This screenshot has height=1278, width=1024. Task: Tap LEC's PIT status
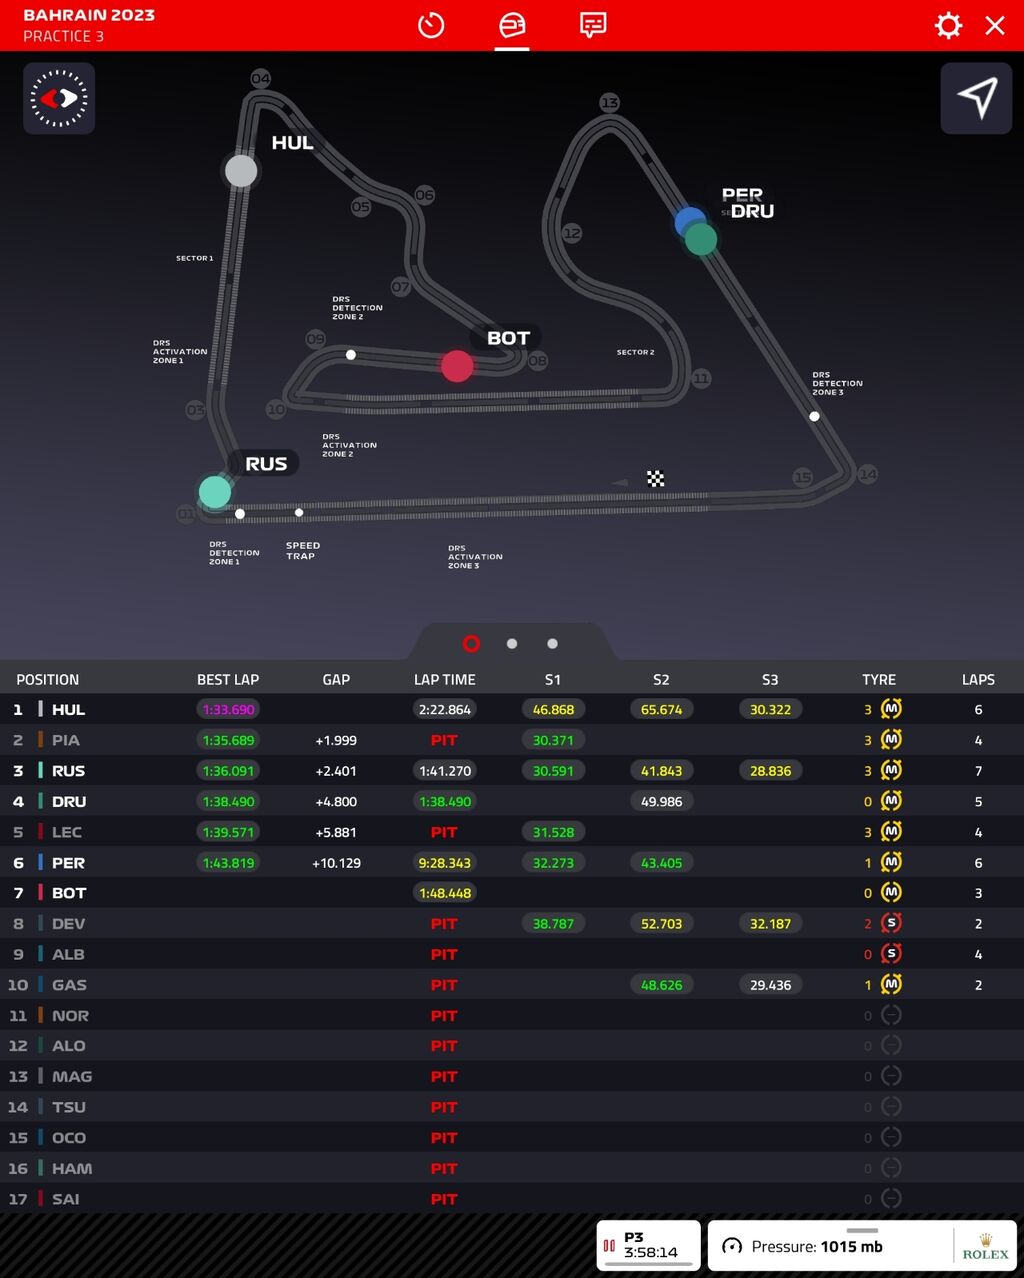coord(444,832)
